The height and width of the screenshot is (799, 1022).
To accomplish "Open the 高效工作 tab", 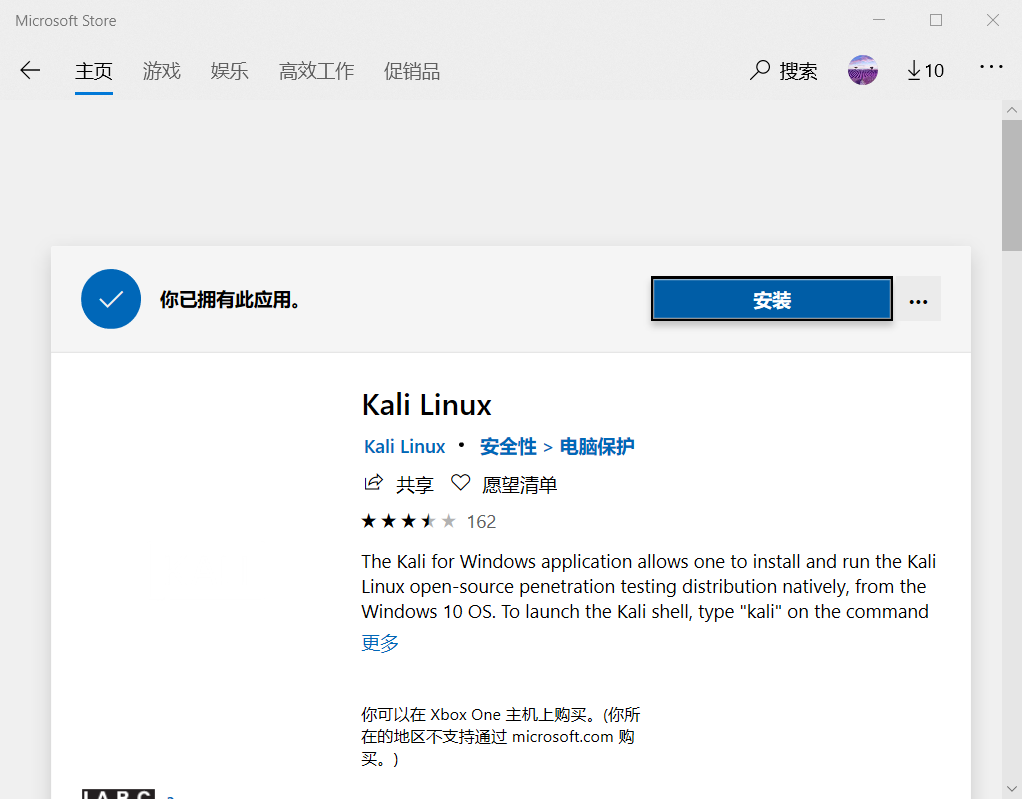I will coord(316,71).
